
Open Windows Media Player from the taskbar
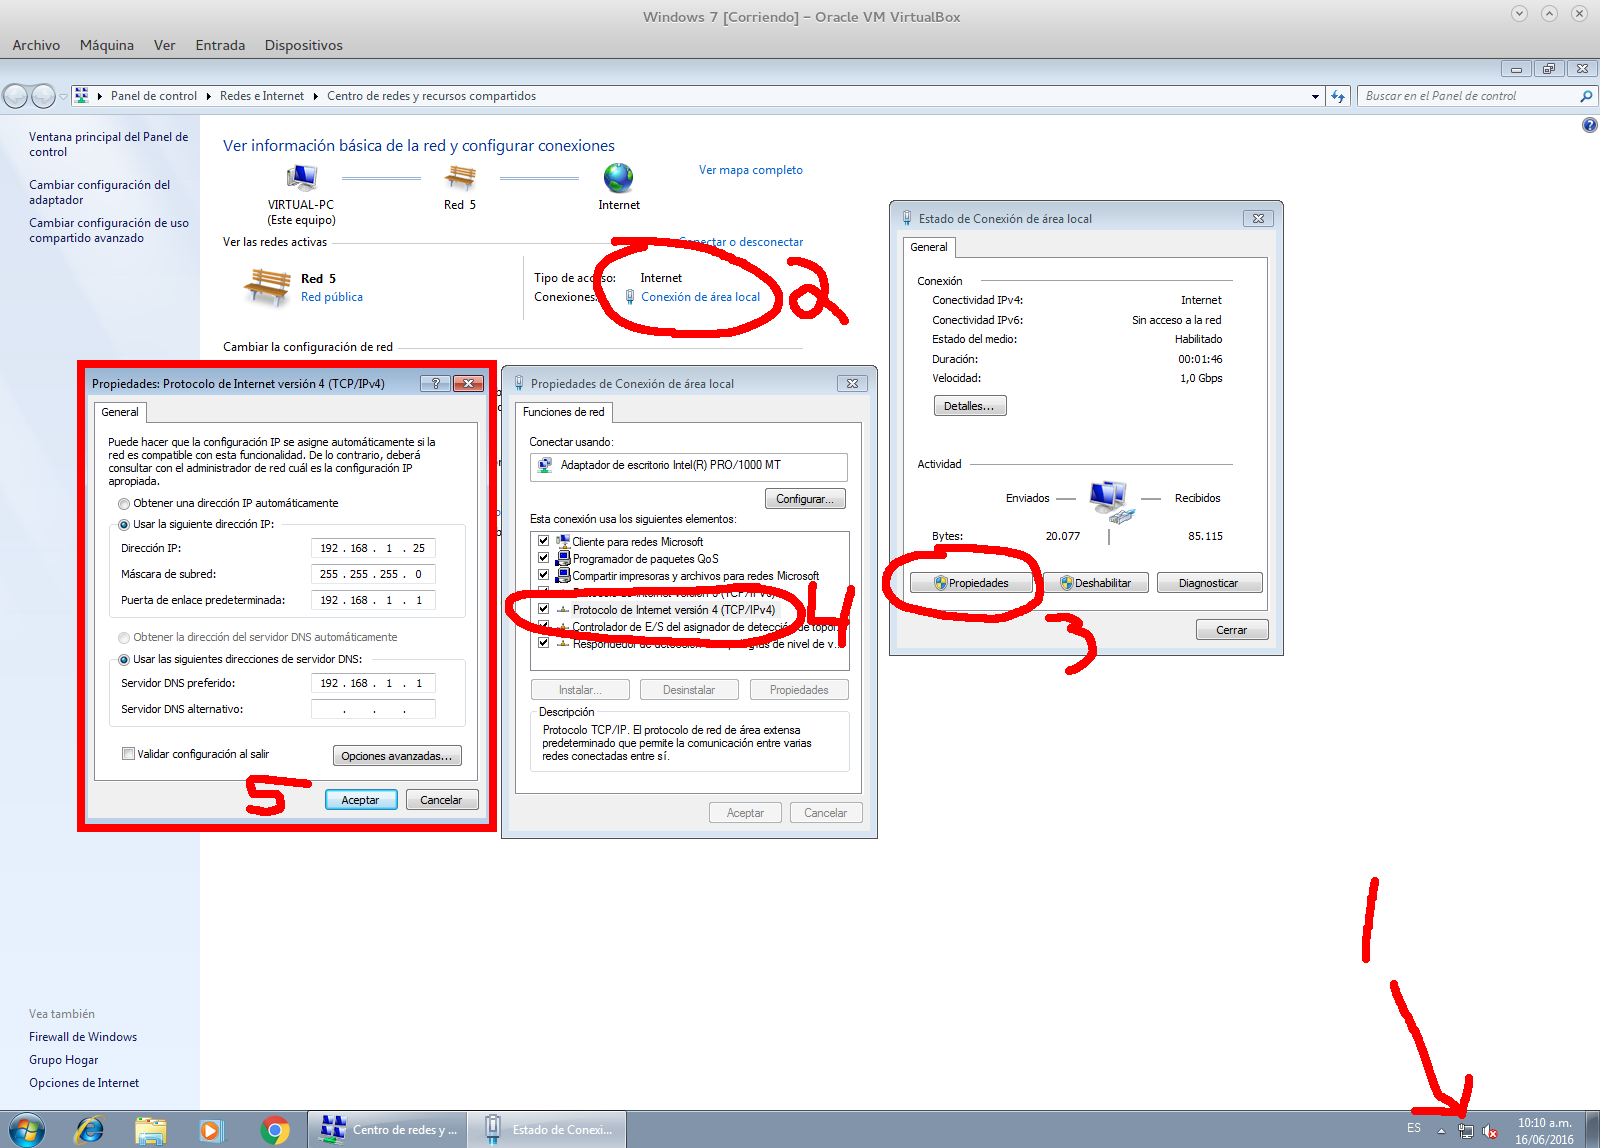click(211, 1130)
